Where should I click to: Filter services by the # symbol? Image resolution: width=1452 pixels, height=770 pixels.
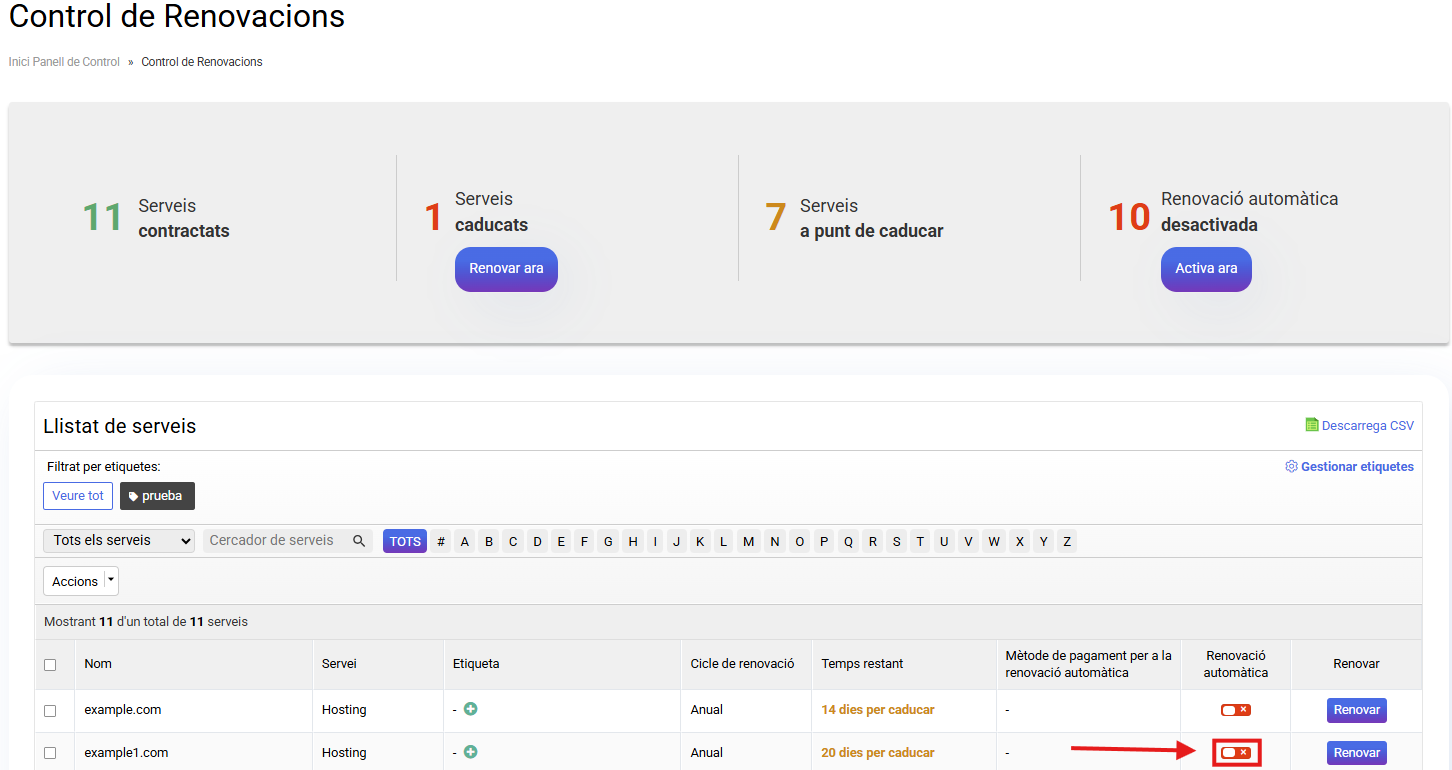[441, 541]
